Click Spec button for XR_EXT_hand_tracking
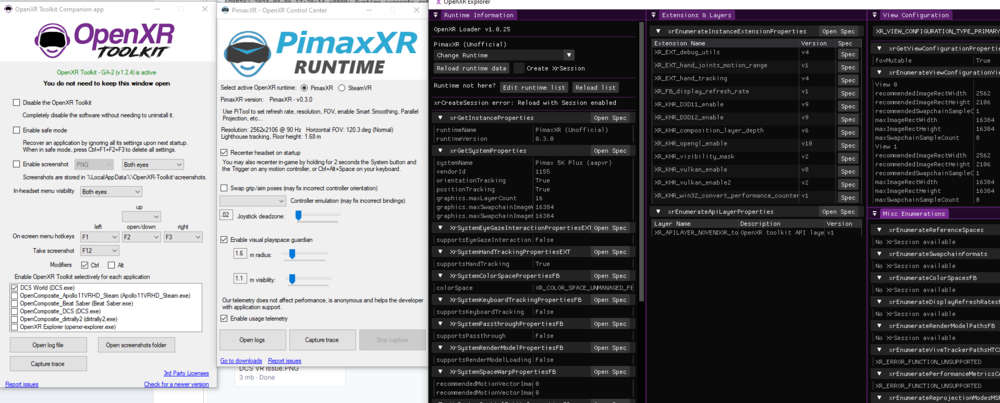1000x403 pixels. coord(846,78)
